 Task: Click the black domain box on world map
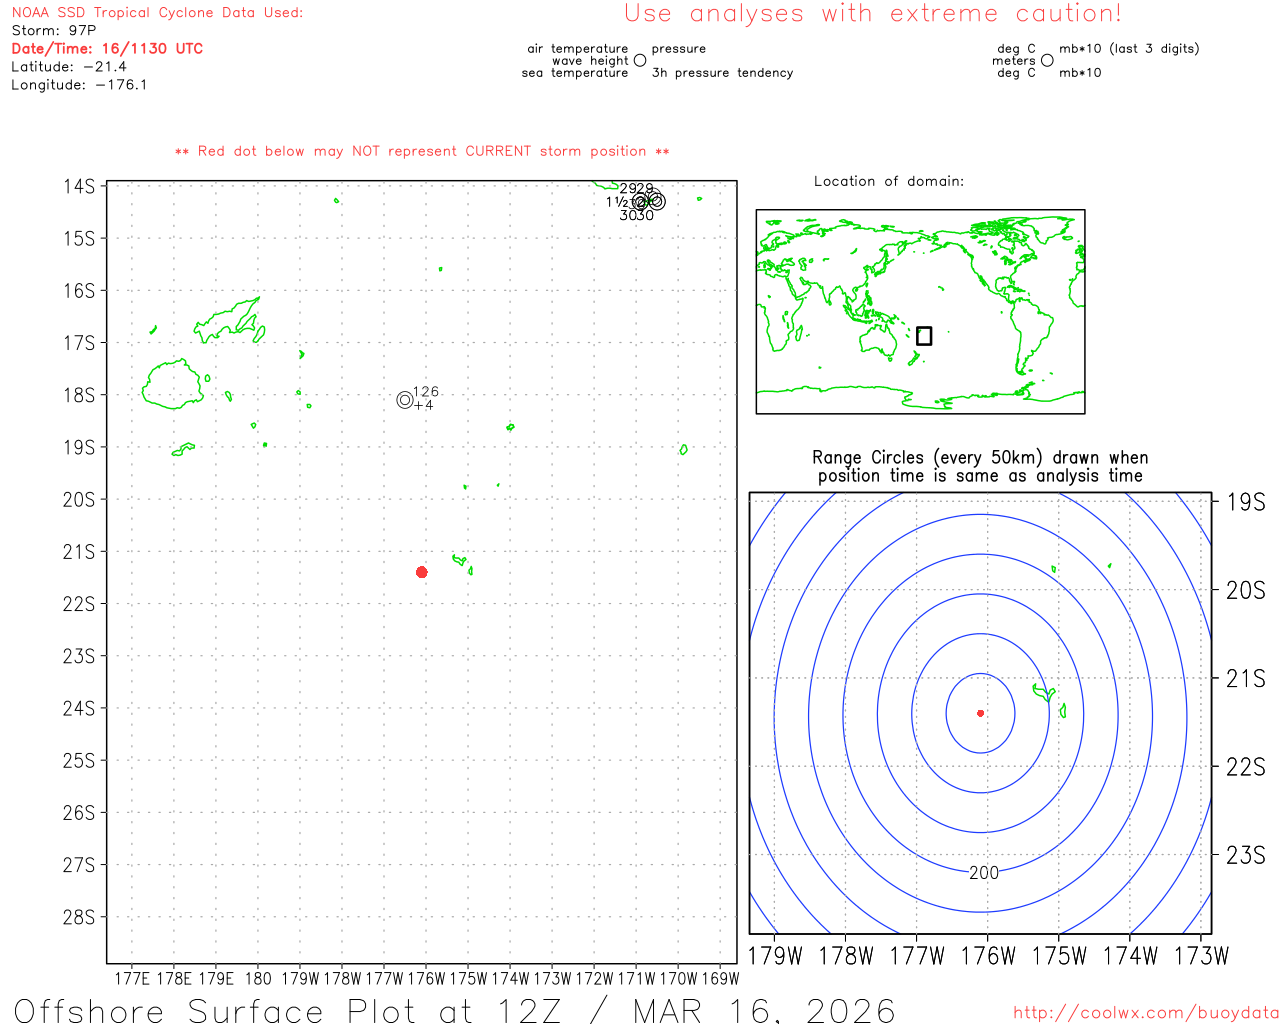924,336
